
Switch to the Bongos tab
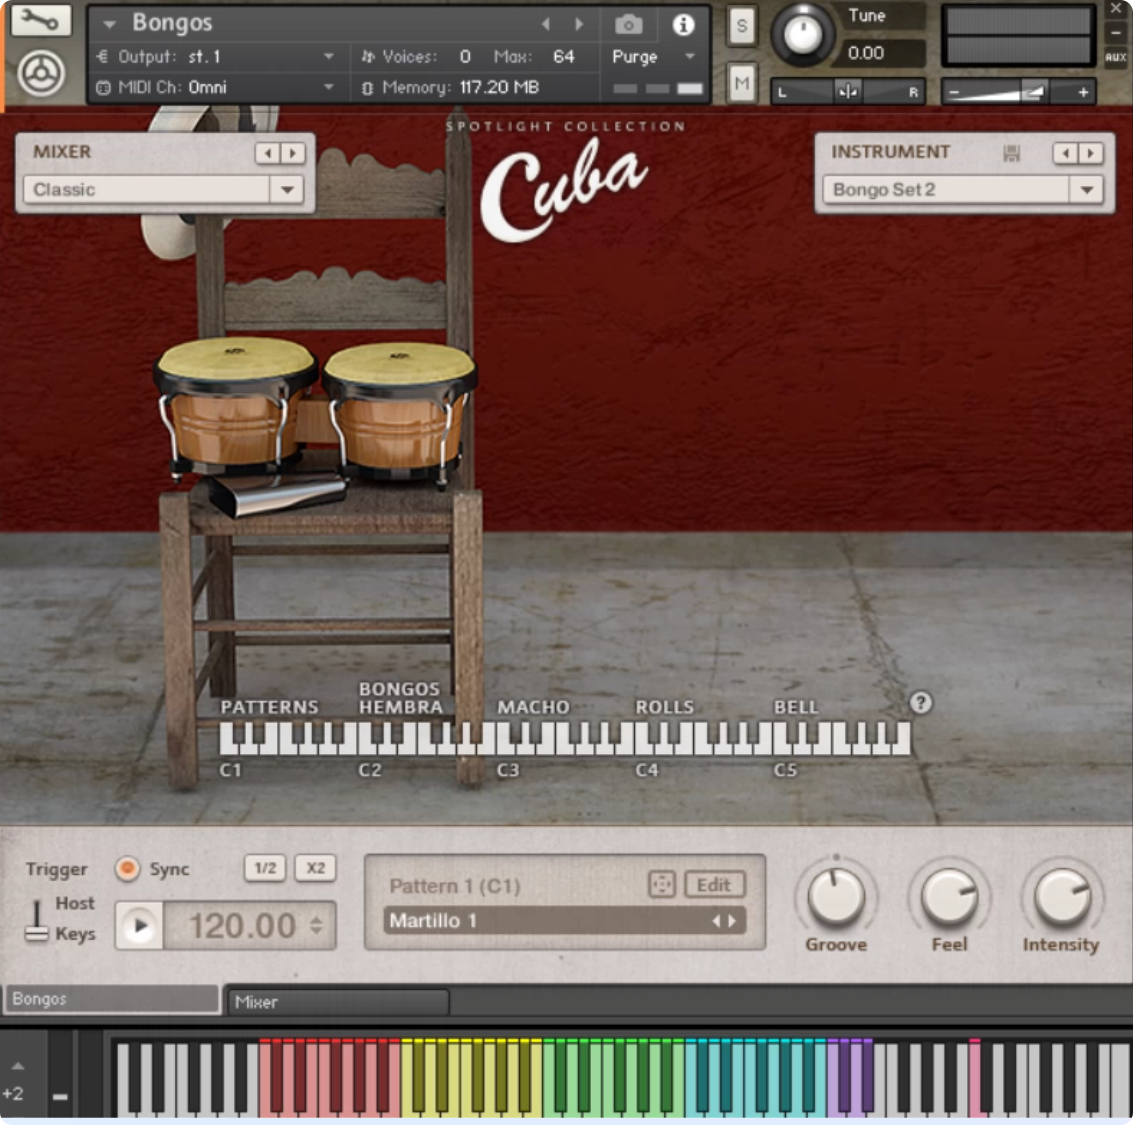111,999
